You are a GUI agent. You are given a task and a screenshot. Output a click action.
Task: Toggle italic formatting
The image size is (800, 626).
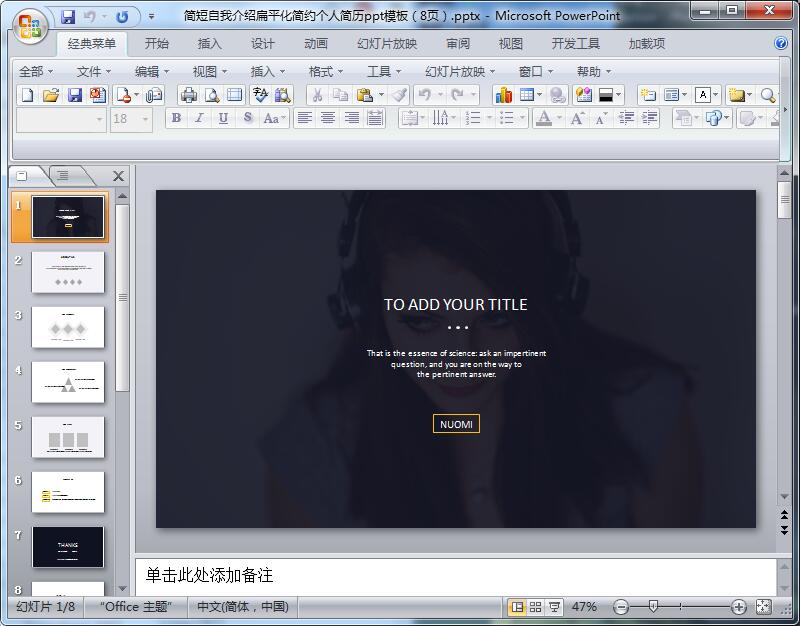pyautogui.click(x=199, y=118)
